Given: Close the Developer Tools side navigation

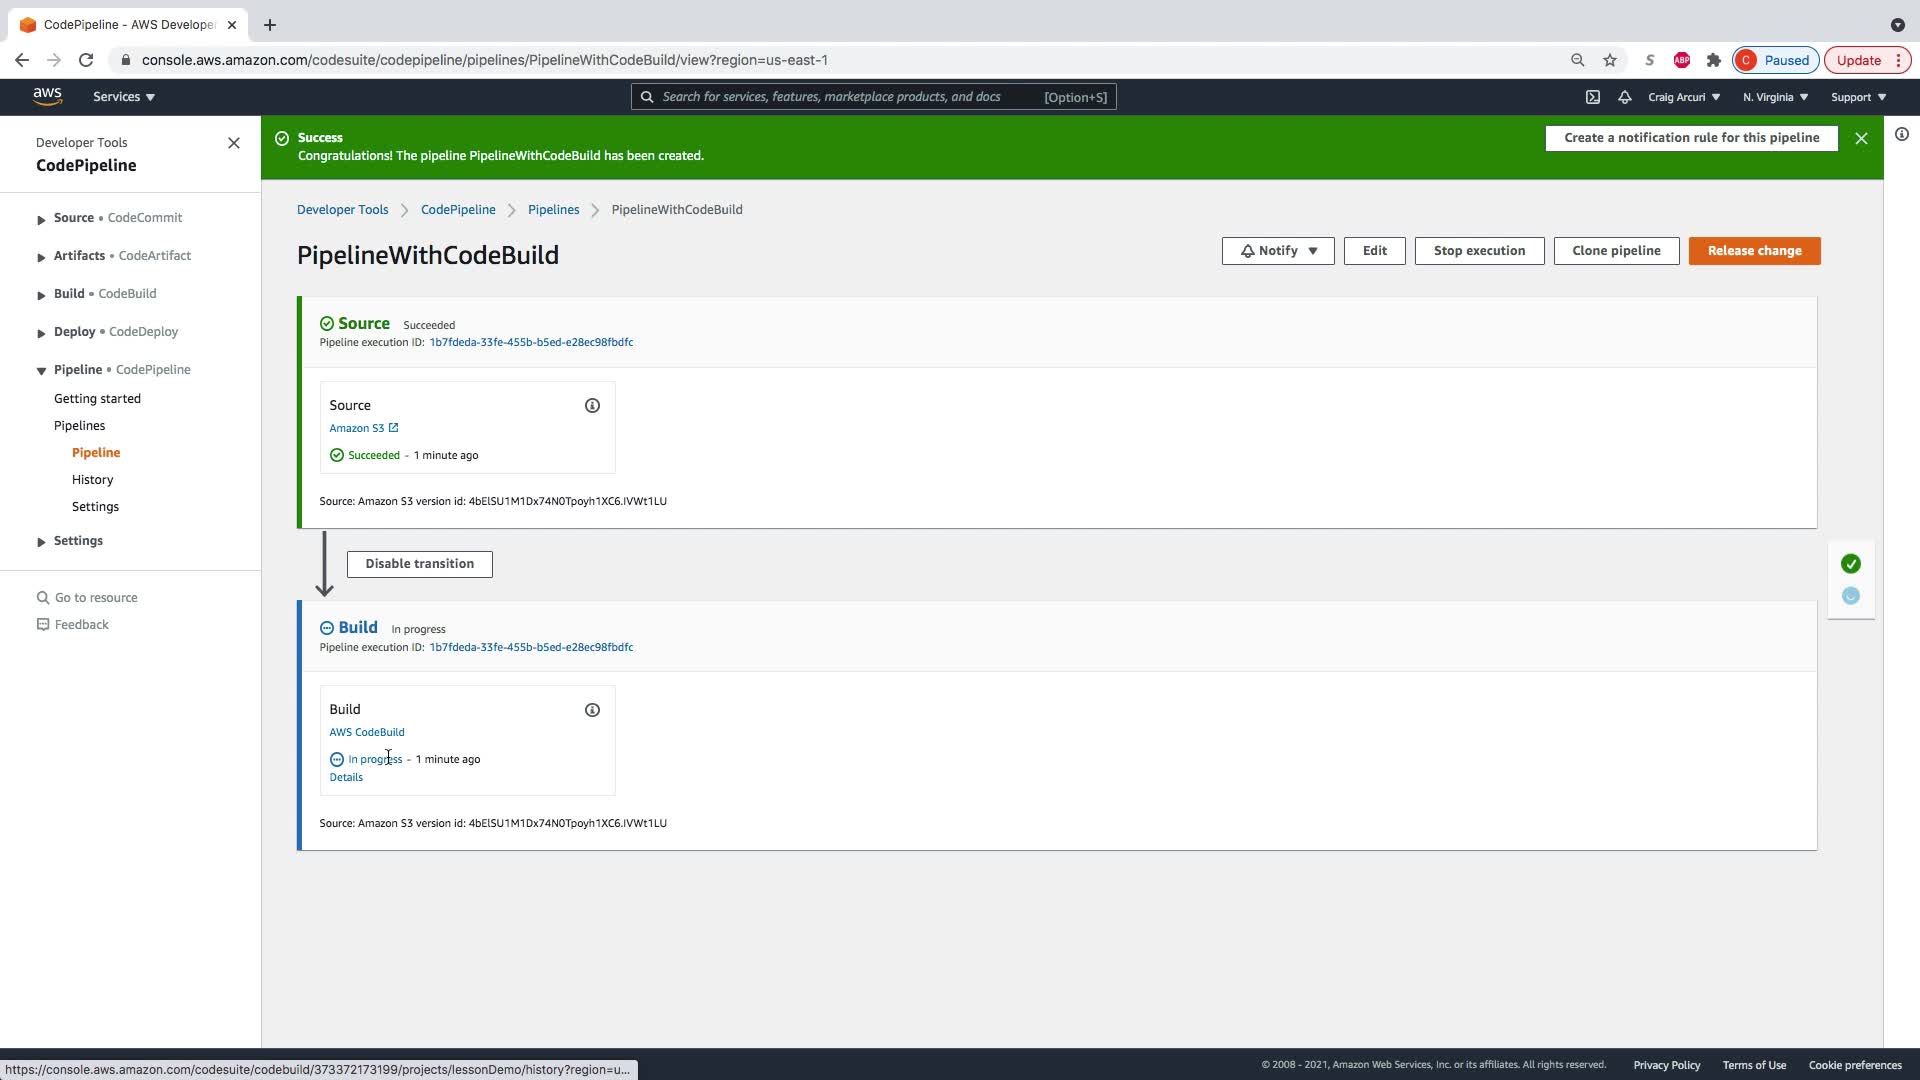Looking at the screenshot, I should click(234, 143).
